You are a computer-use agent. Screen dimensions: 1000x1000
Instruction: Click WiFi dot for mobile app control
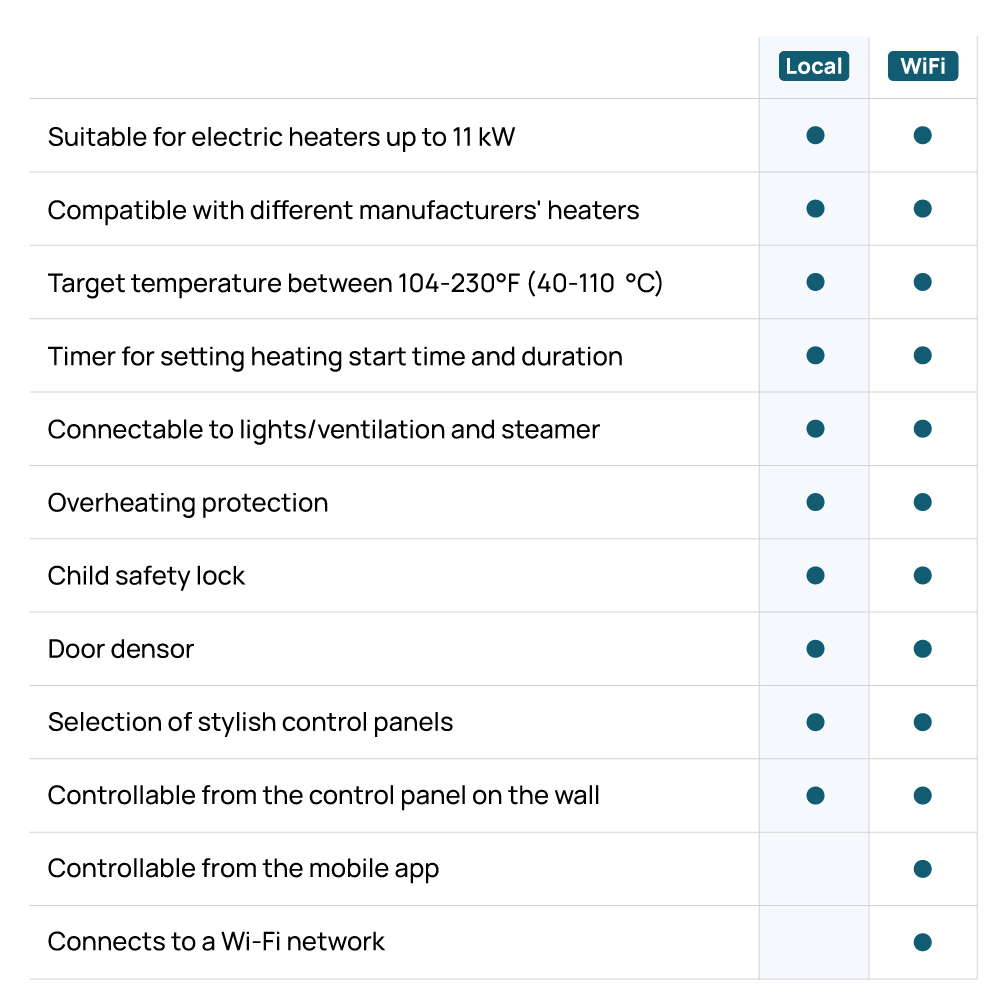[x=922, y=869]
